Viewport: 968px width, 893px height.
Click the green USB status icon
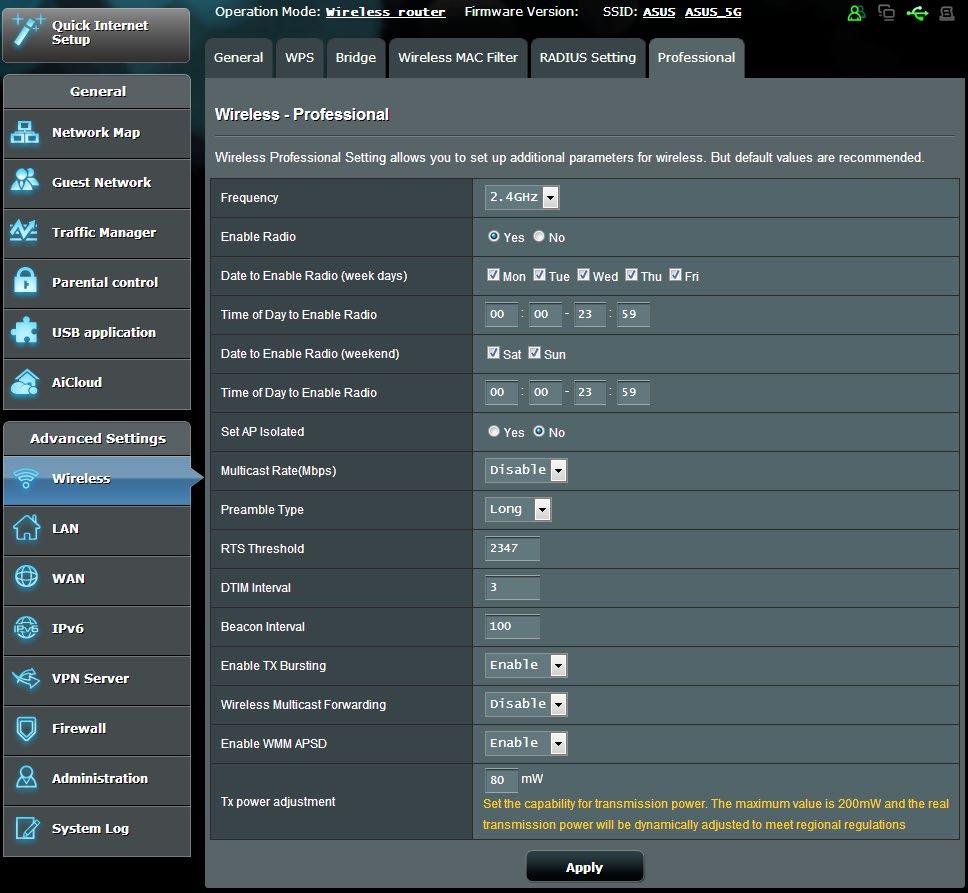point(917,12)
